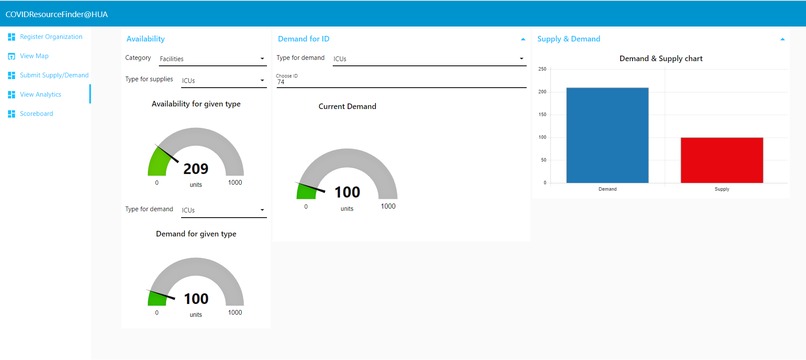Click the Supply & Demand heading

click(x=569, y=39)
